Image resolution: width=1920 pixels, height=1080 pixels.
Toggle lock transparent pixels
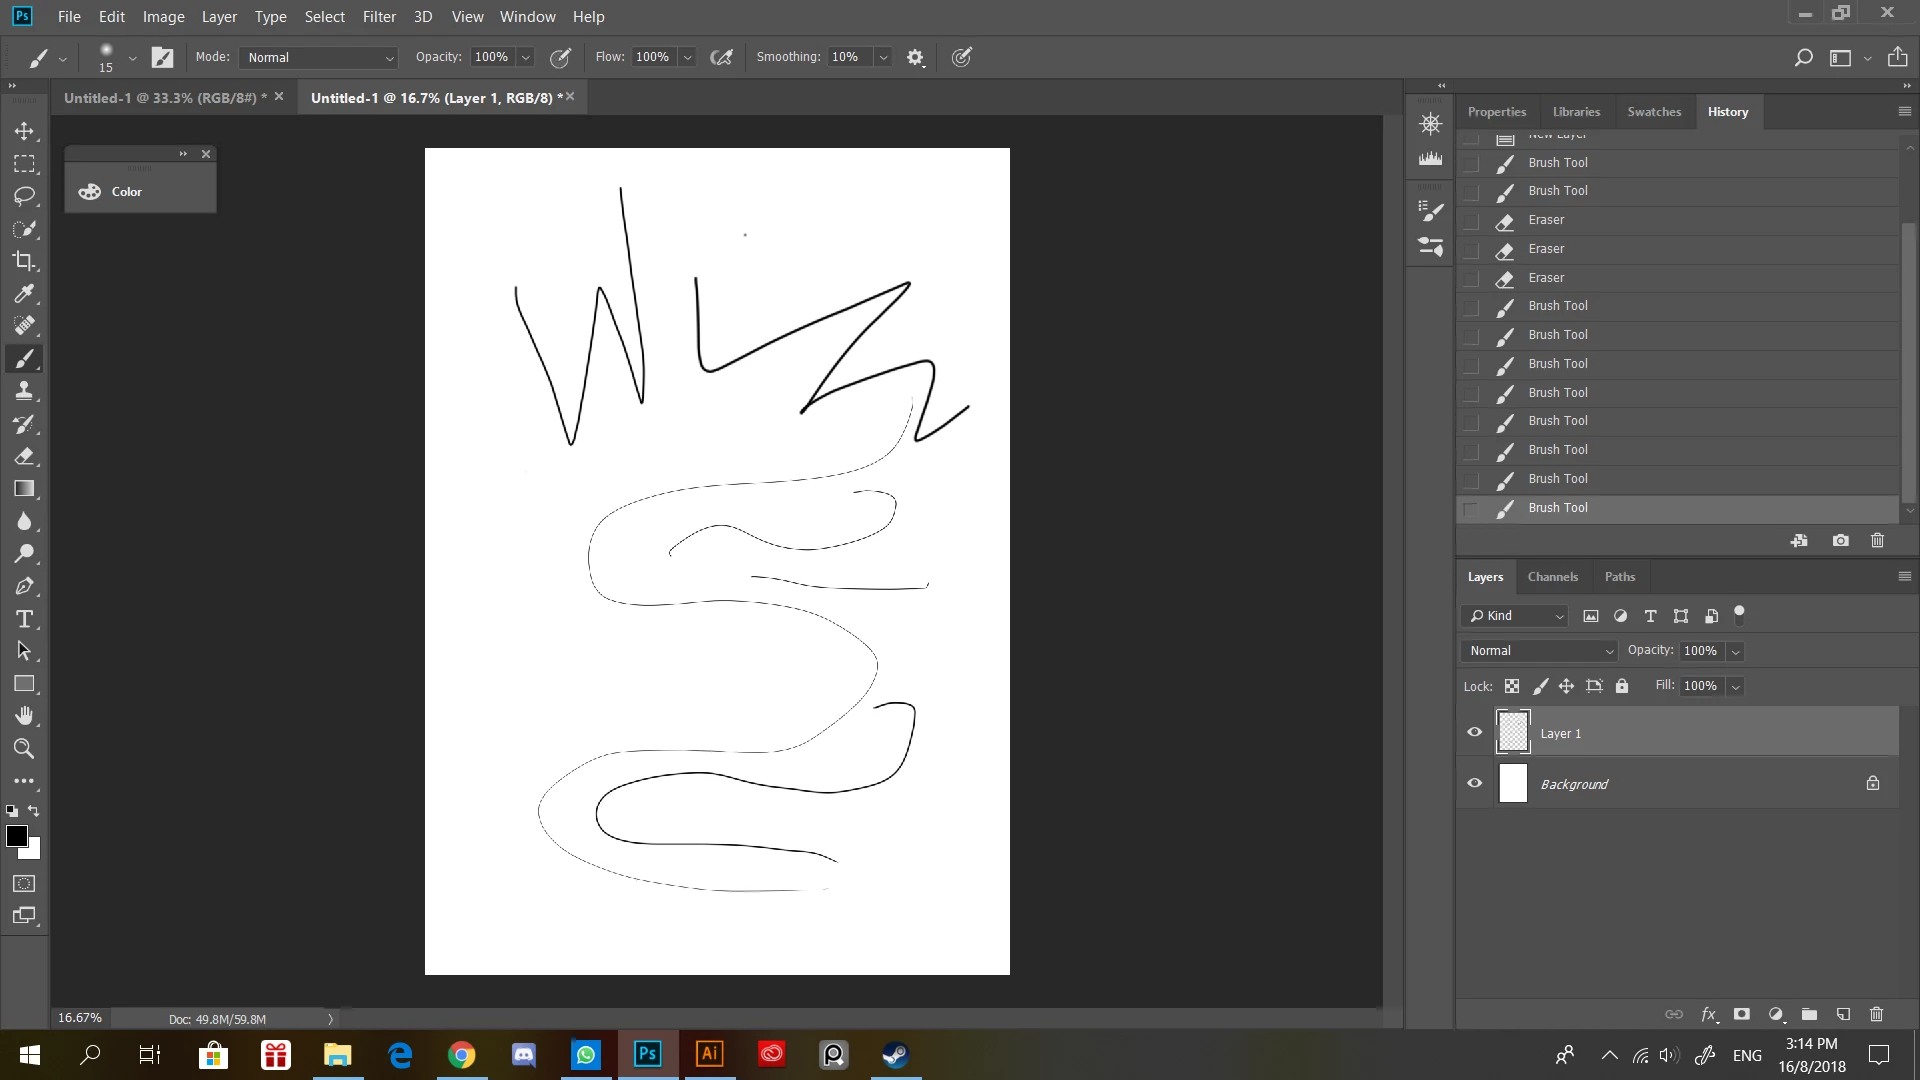tap(1512, 686)
